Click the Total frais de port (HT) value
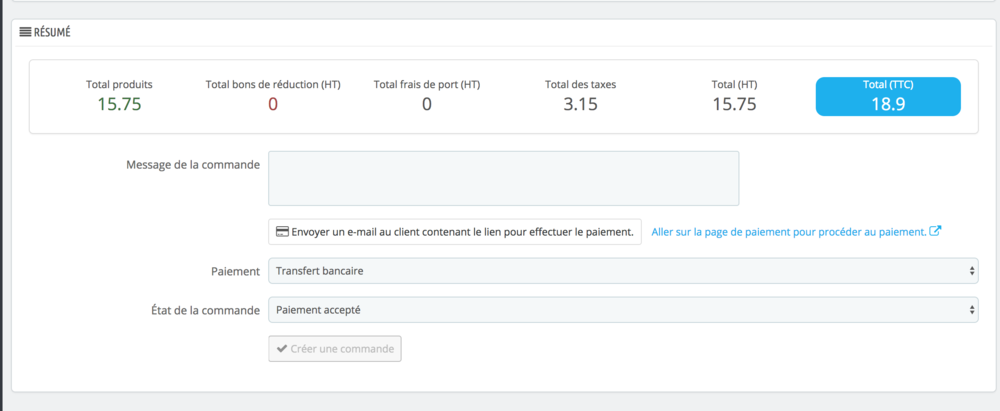 click(x=426, y=104)
